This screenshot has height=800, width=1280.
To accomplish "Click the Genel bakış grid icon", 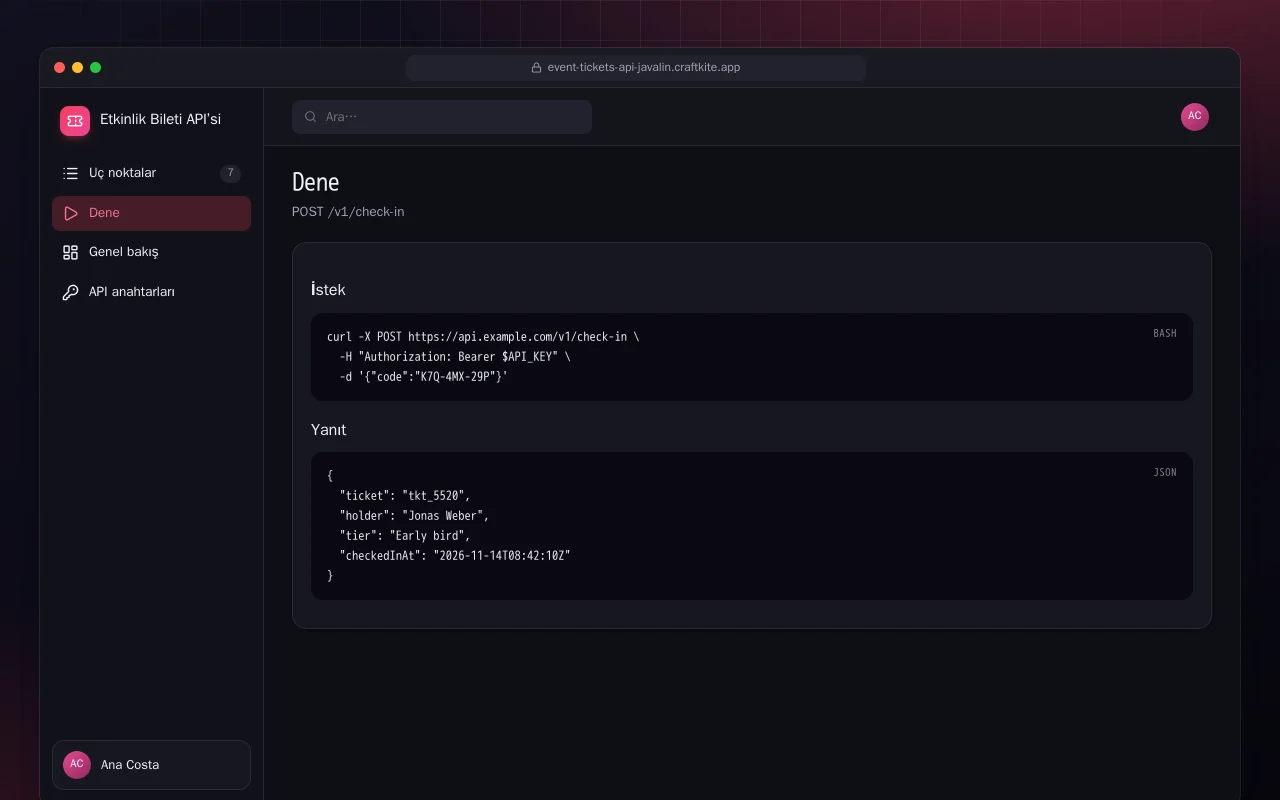I will pos(70,252).
